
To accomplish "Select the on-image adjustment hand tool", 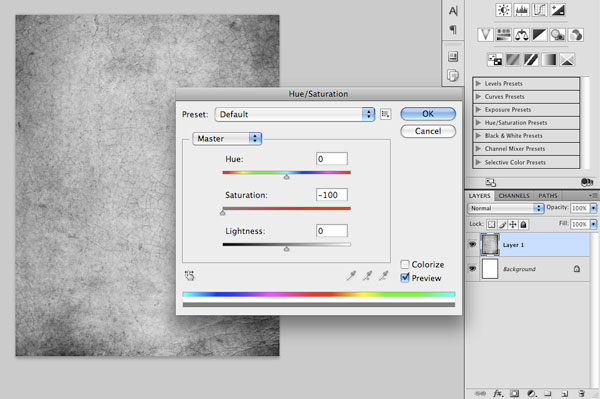I will 190,275.
